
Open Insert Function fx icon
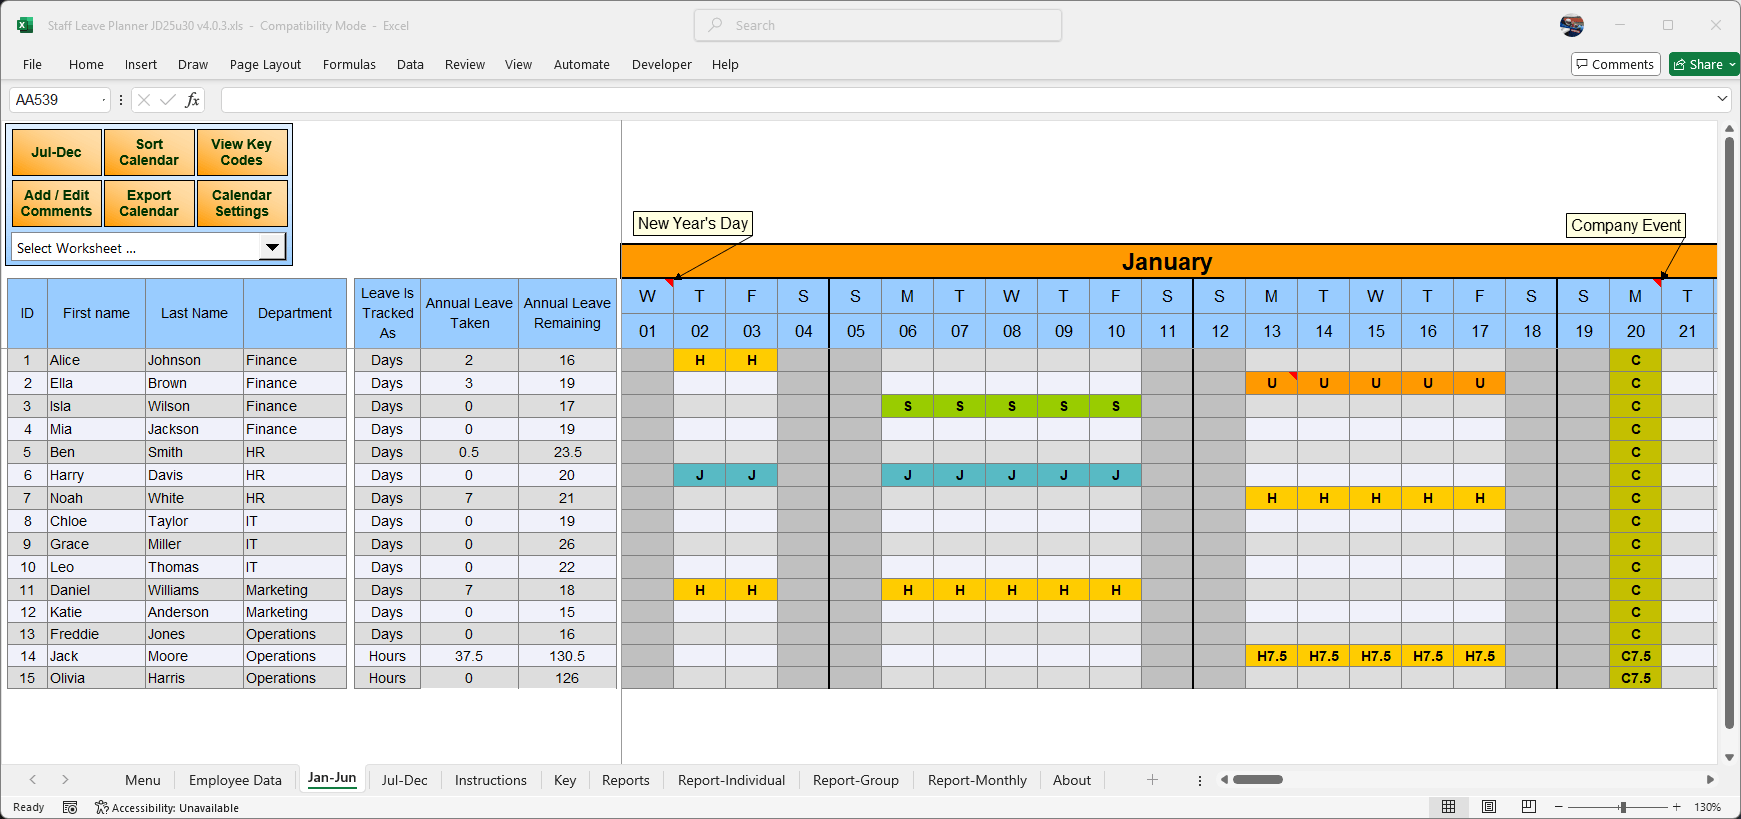[192, 100]
